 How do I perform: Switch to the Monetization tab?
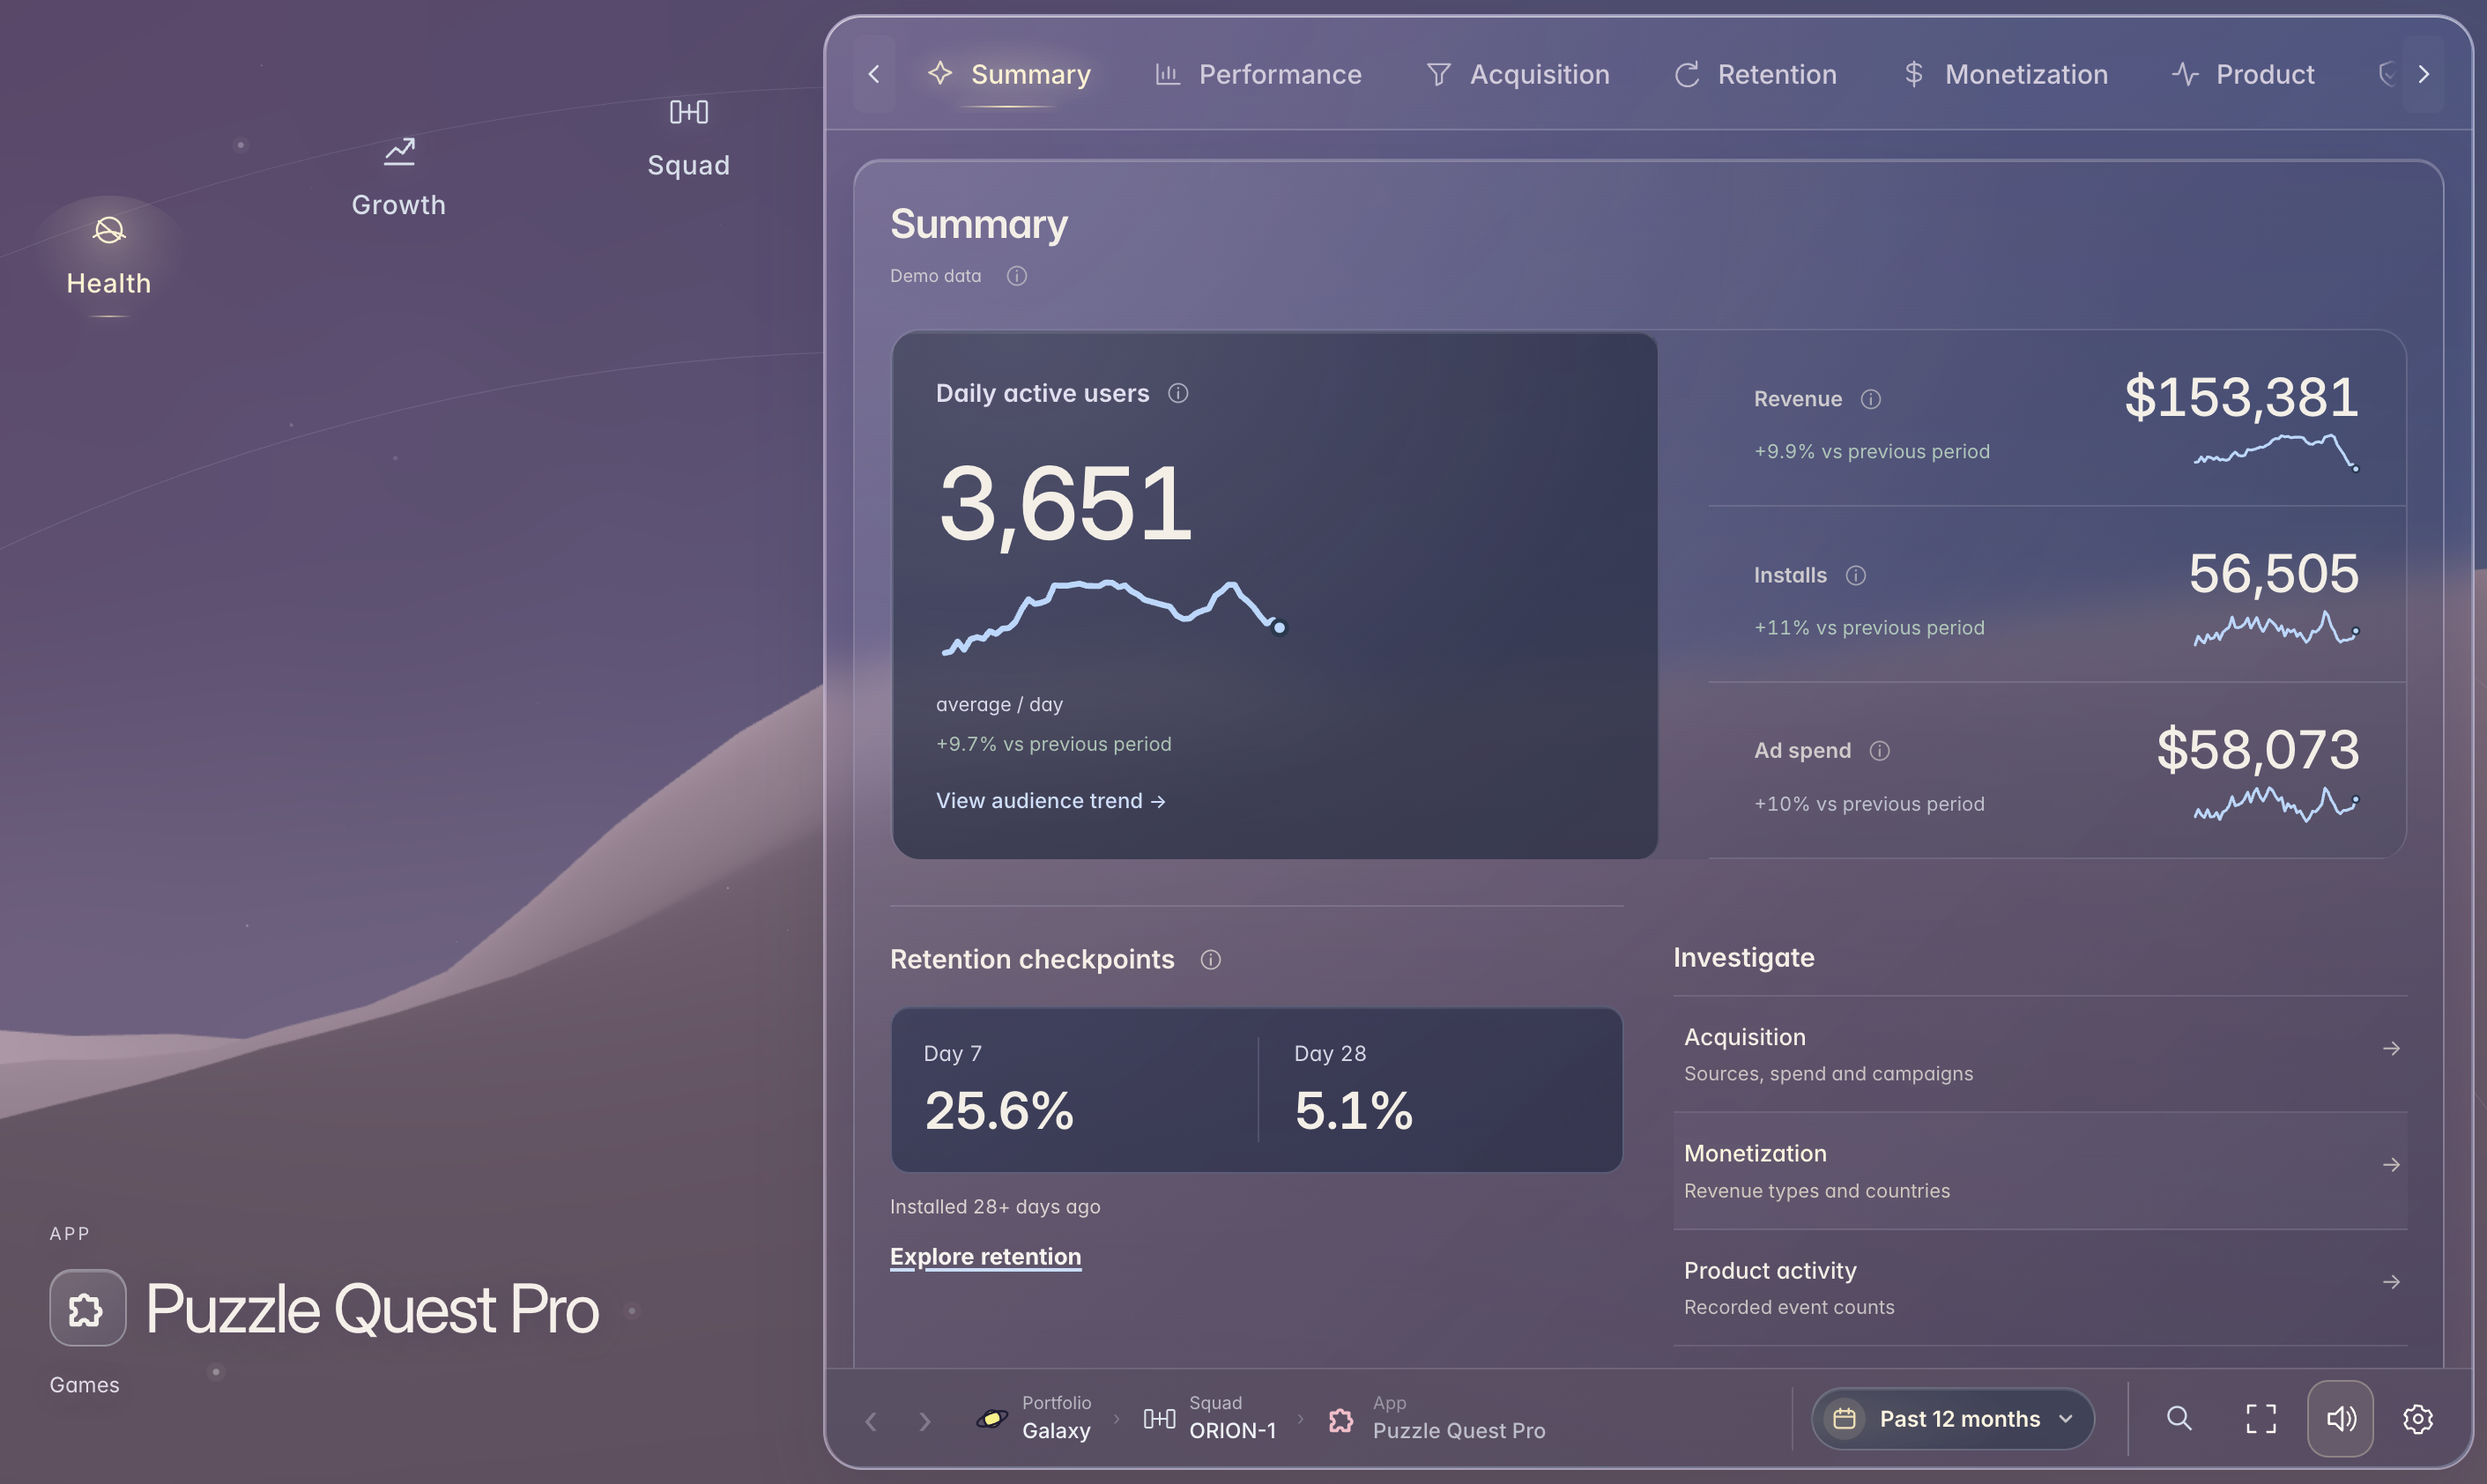(x=2006, y=74)
